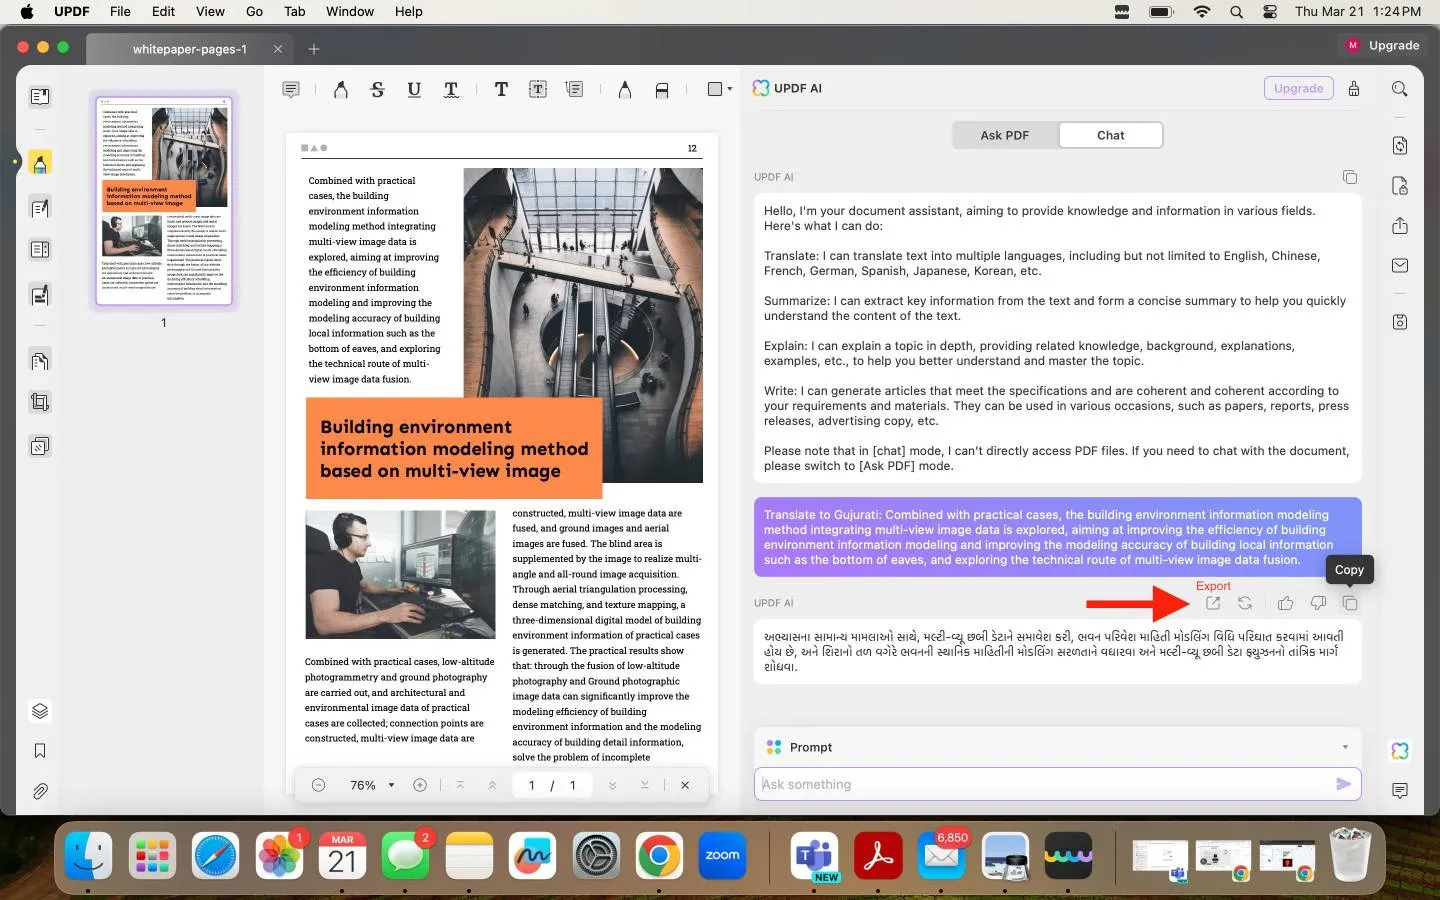
Task: Send file by email from right sidebar
Action: click(x=1400, y=266)
